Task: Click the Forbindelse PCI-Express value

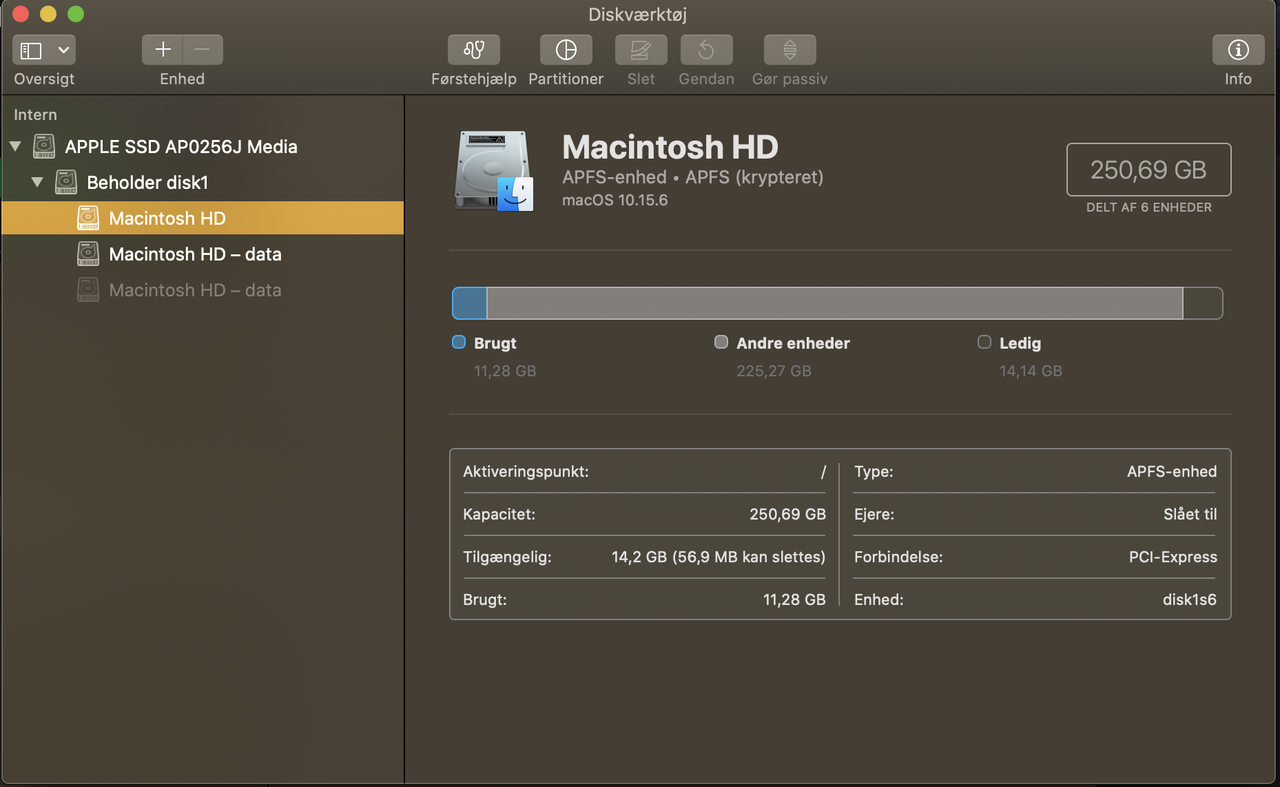Action: 1173,557
